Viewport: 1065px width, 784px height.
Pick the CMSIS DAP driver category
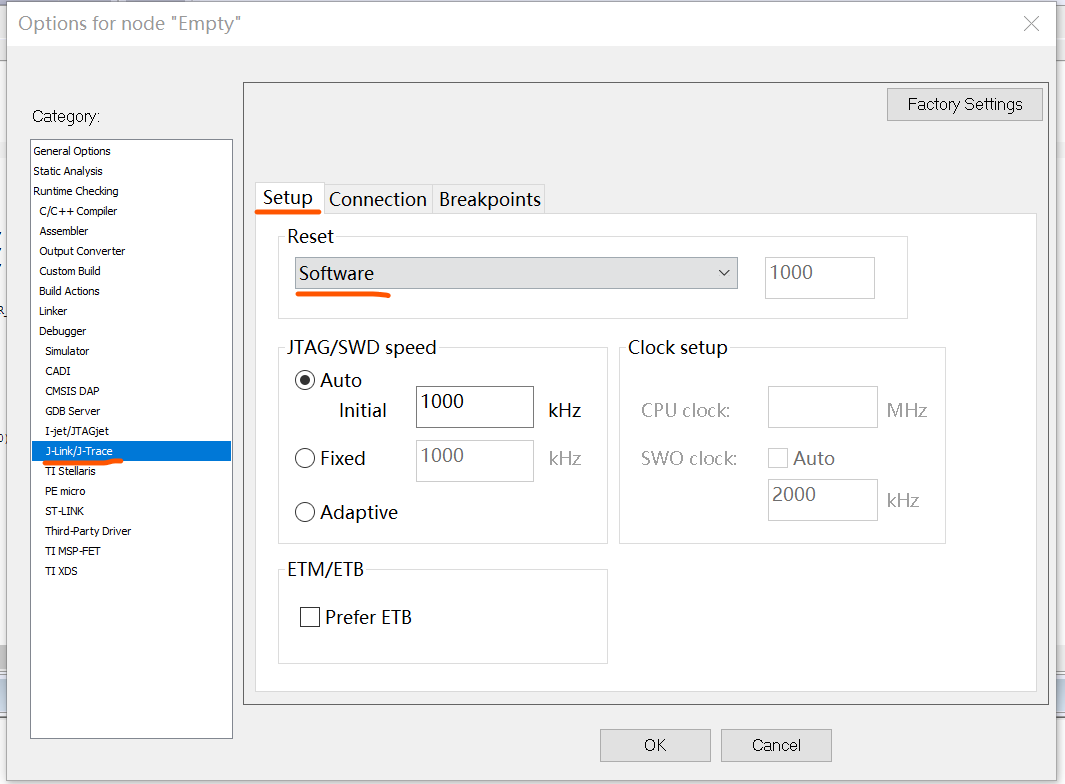click(72, 391)
